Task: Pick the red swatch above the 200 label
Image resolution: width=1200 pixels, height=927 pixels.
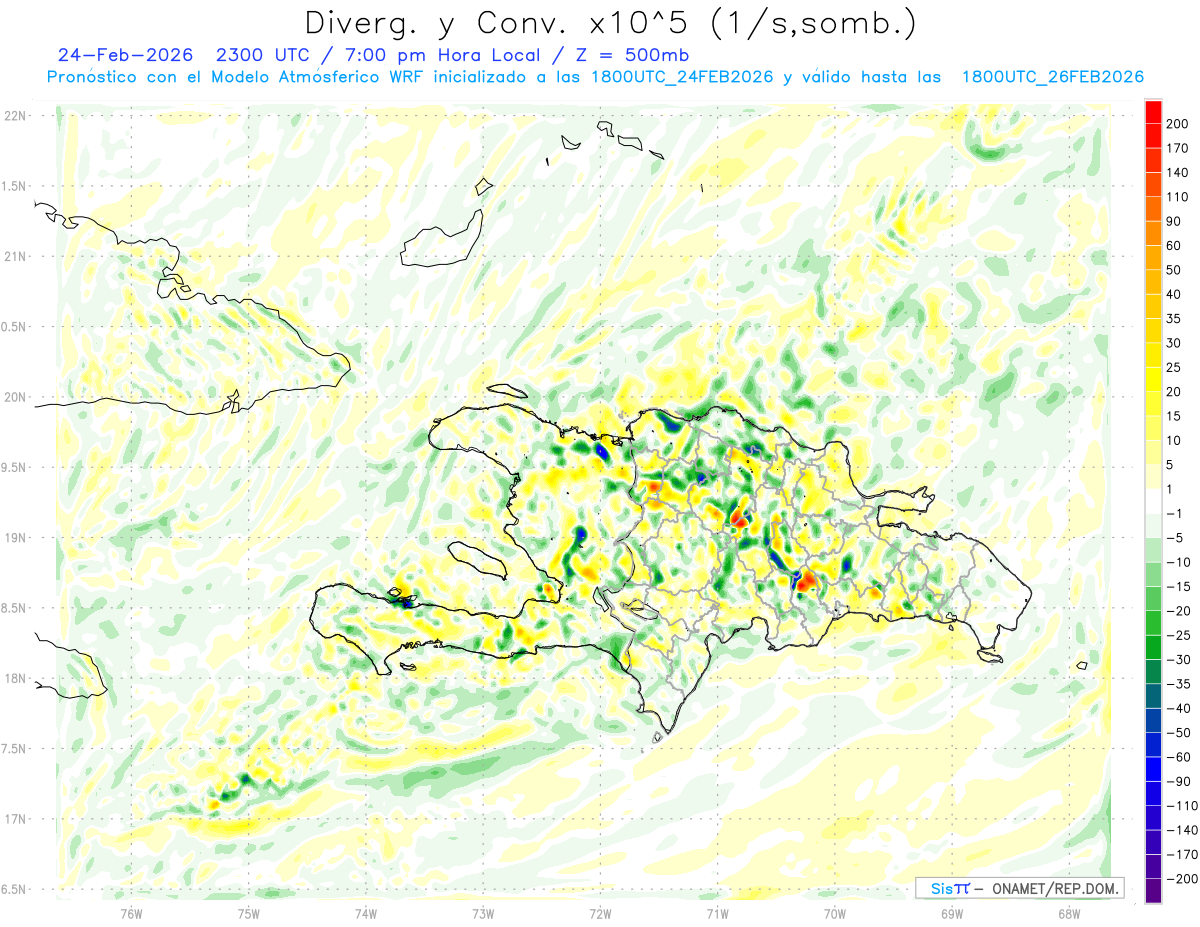Action: pyautogui.click(x=1153, y=112)
